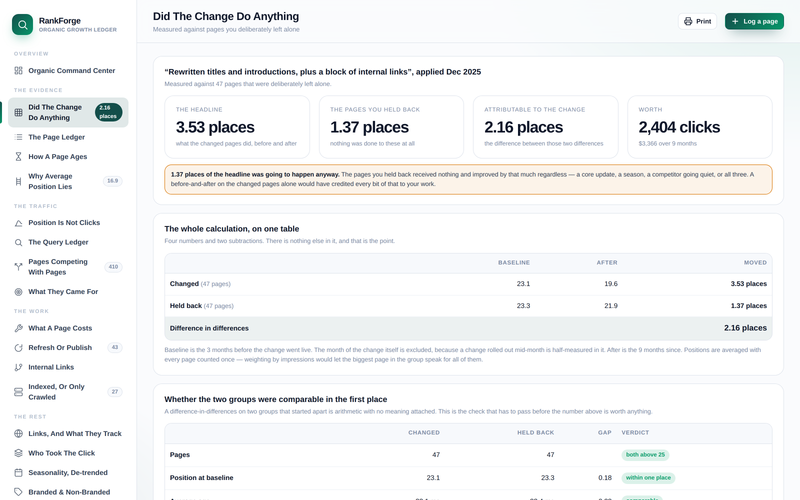Image resolution: width=800 pixels, height=500 pixels.
Task: Open What A Page Costs page
Action: click(68, 328)
